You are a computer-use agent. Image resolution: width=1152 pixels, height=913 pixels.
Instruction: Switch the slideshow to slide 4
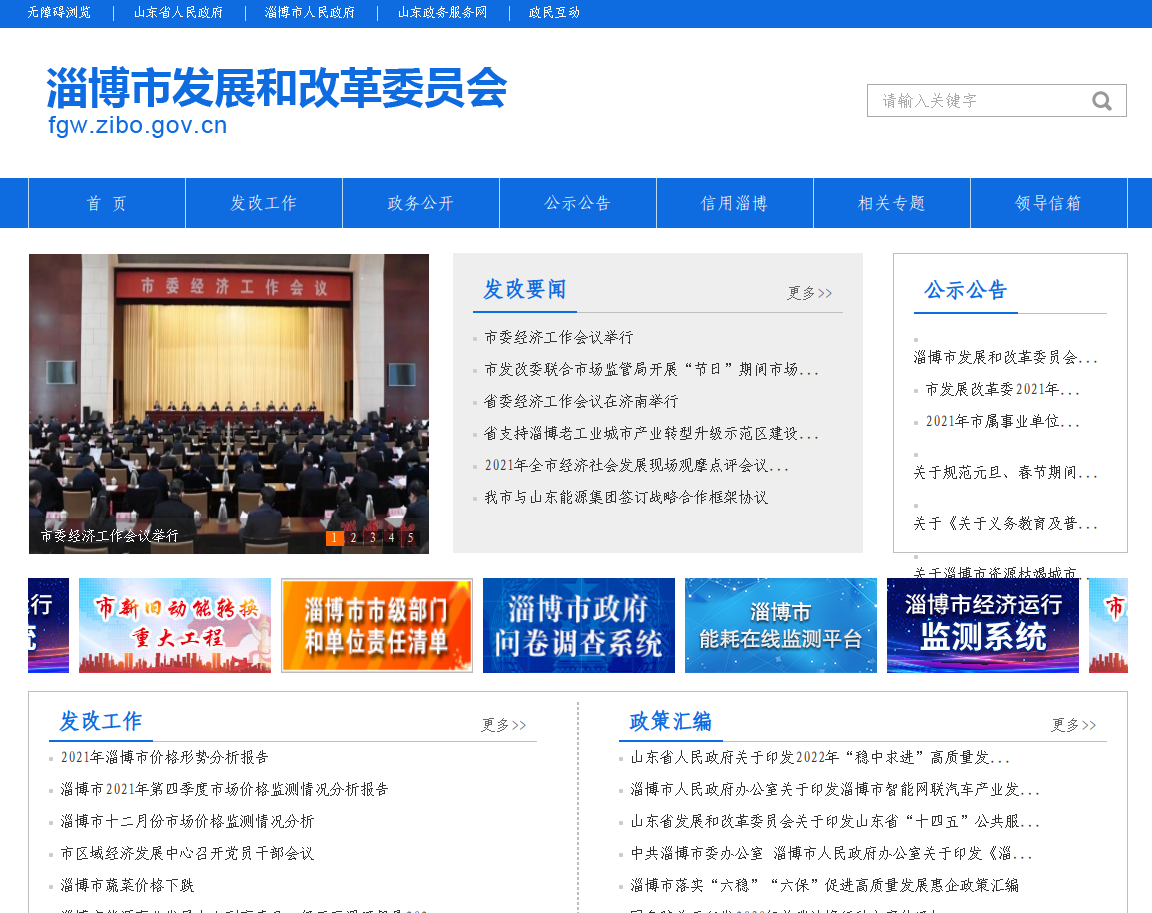[392, 538]
